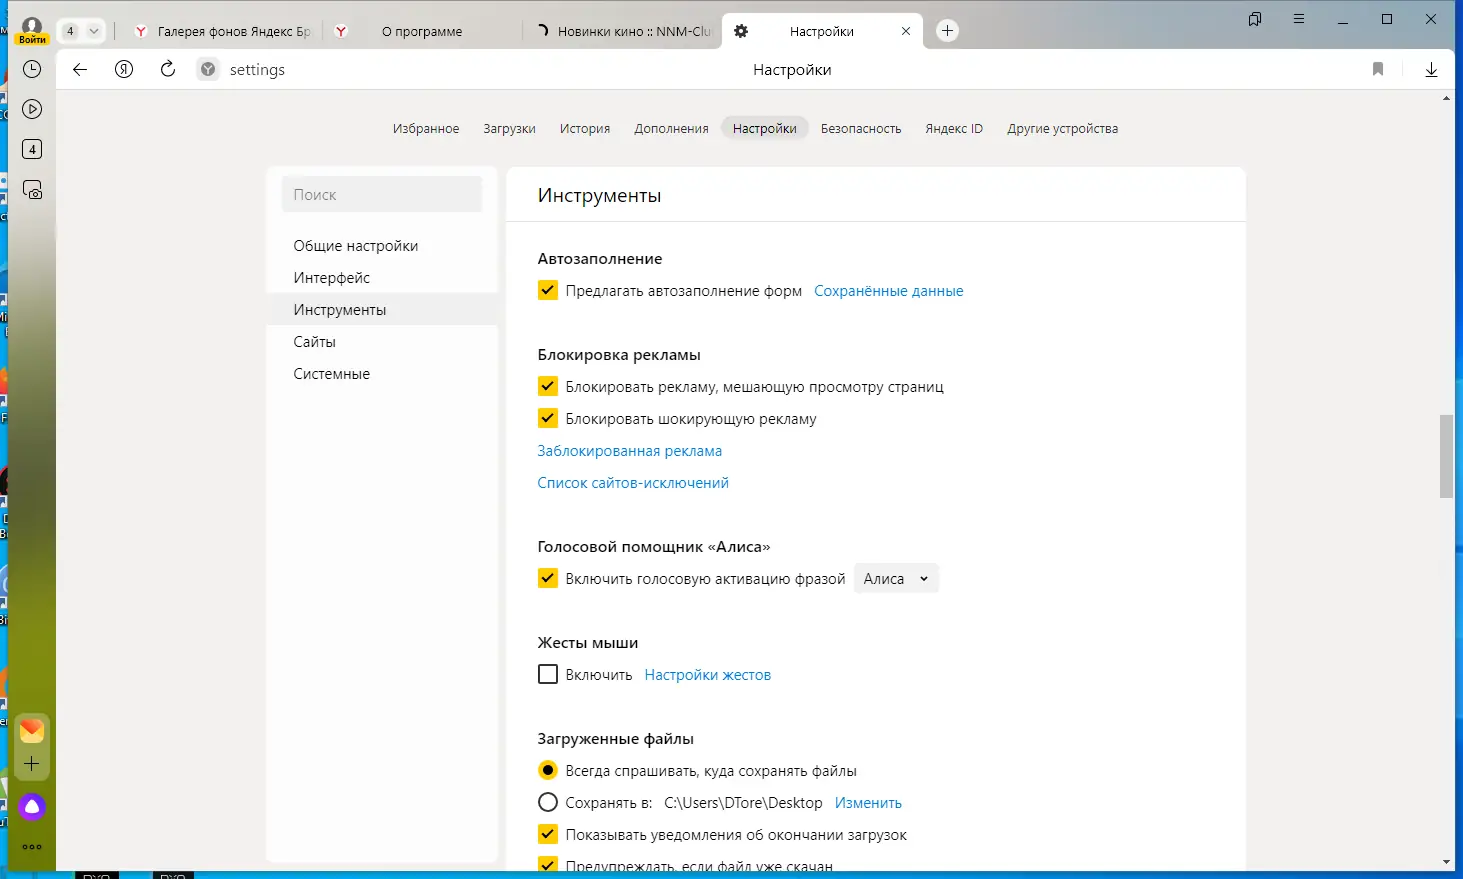Select the Сохранять в radio button

[x=548, y=803]
